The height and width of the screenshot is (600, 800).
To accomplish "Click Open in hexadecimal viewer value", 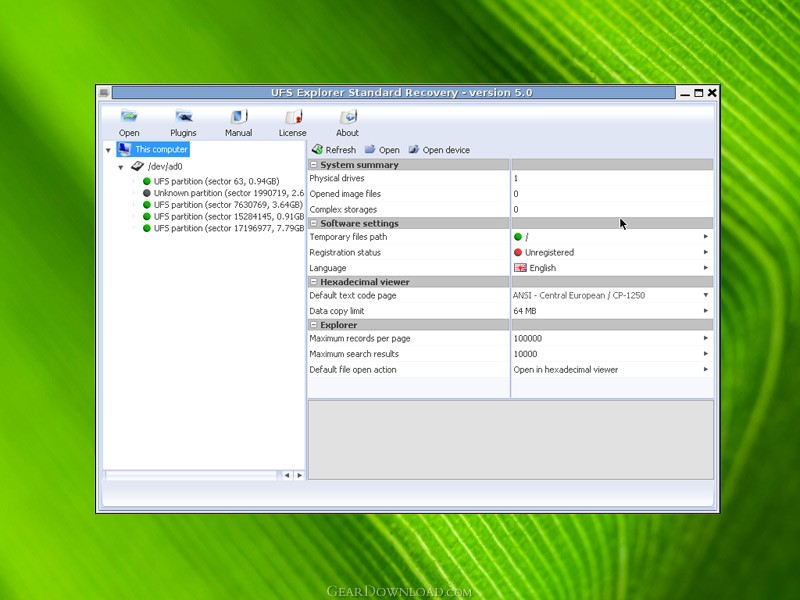I will click(x=566, y=370).
